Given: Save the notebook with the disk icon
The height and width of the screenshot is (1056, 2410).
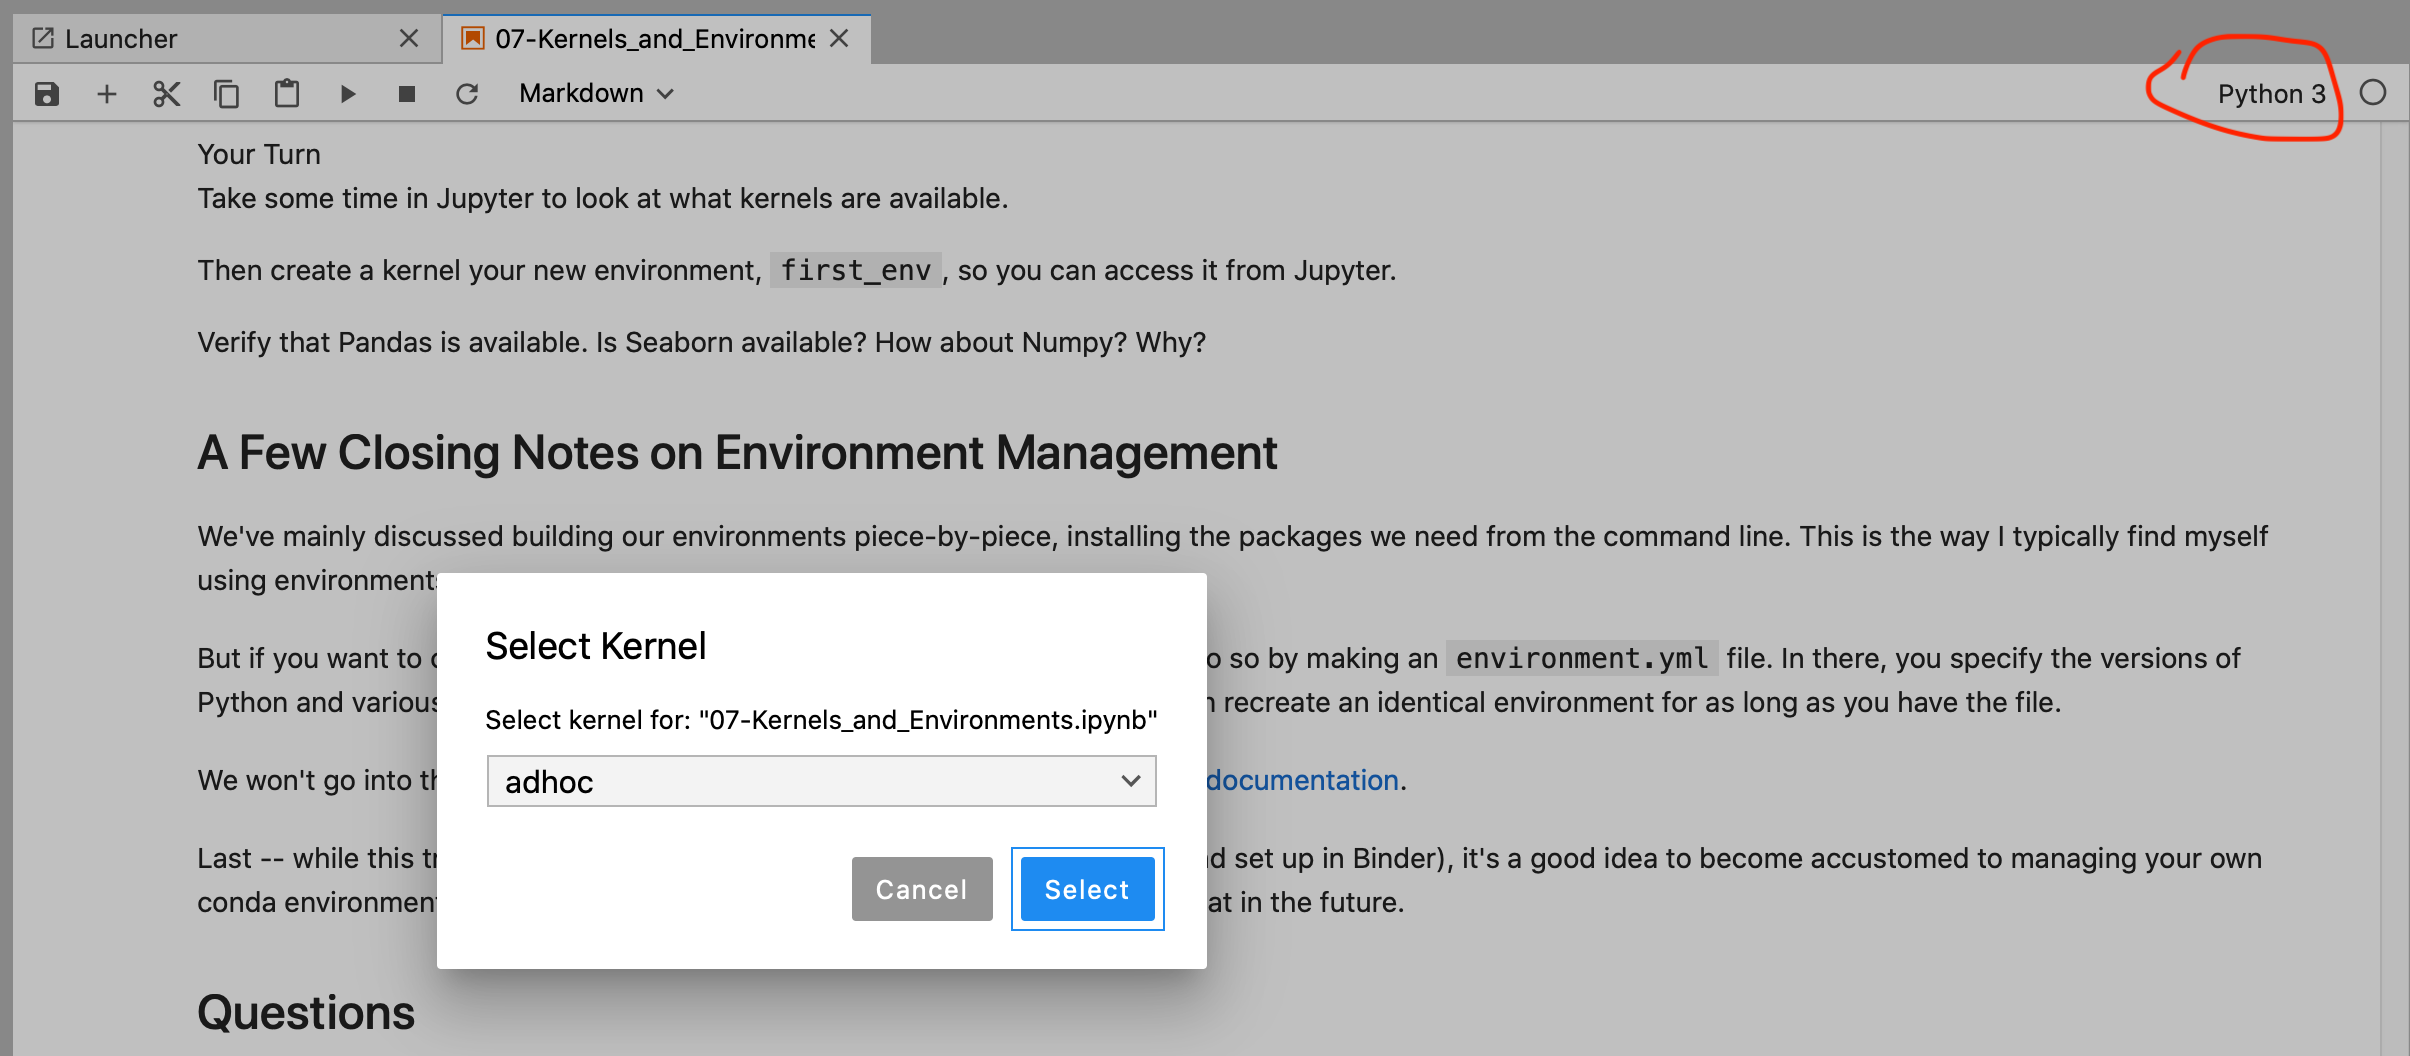Looking at the screenshot, I should click(47, 94).
